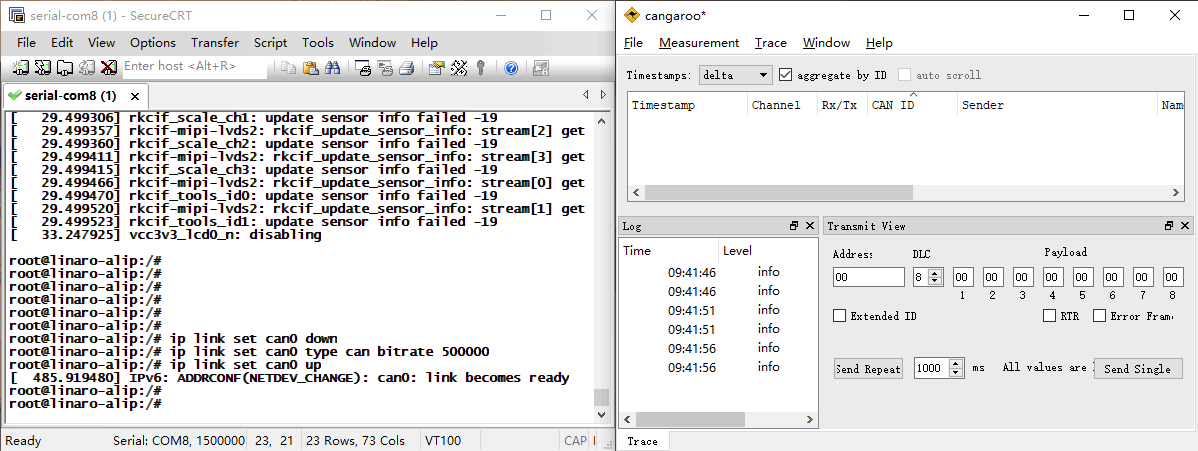Toggle the auto scroll checkbox
This screenshot has height=451, width=1198.
[x=905, y=75]
